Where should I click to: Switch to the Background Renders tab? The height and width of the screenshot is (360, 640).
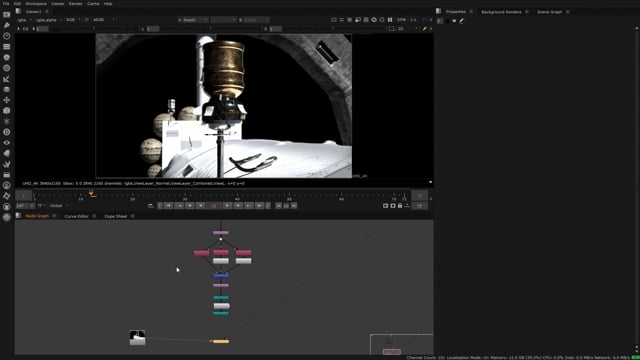[501, 12]
